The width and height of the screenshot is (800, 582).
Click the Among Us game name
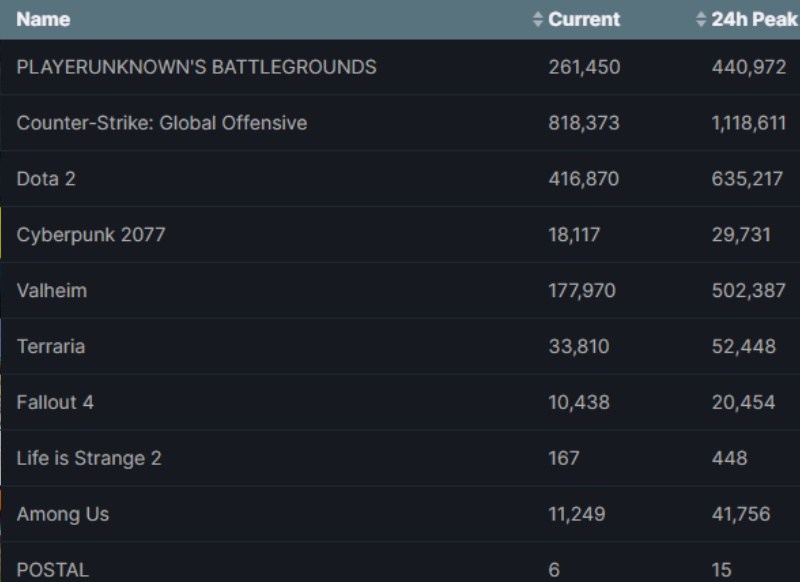point(63,515)
